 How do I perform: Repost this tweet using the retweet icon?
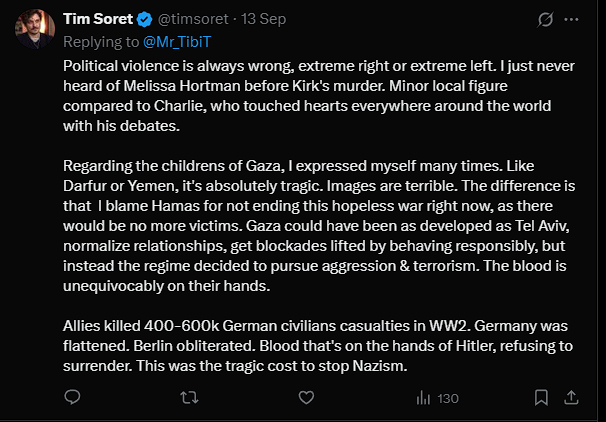[x=187, y=397]
